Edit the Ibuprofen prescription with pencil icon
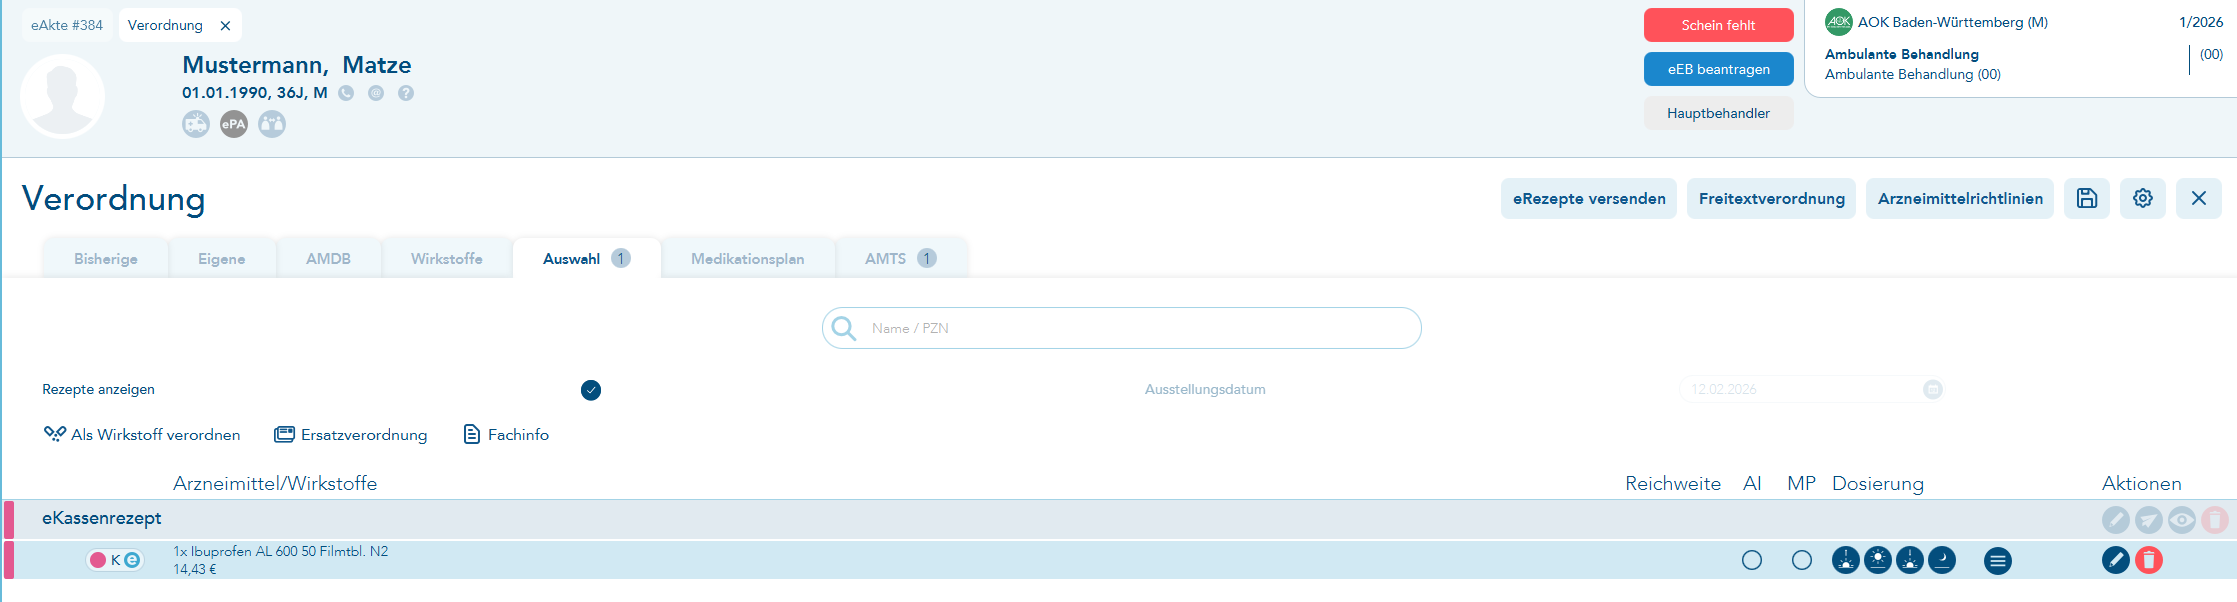The width and height of the screenshot is (2237, 602). point(2115,560)
